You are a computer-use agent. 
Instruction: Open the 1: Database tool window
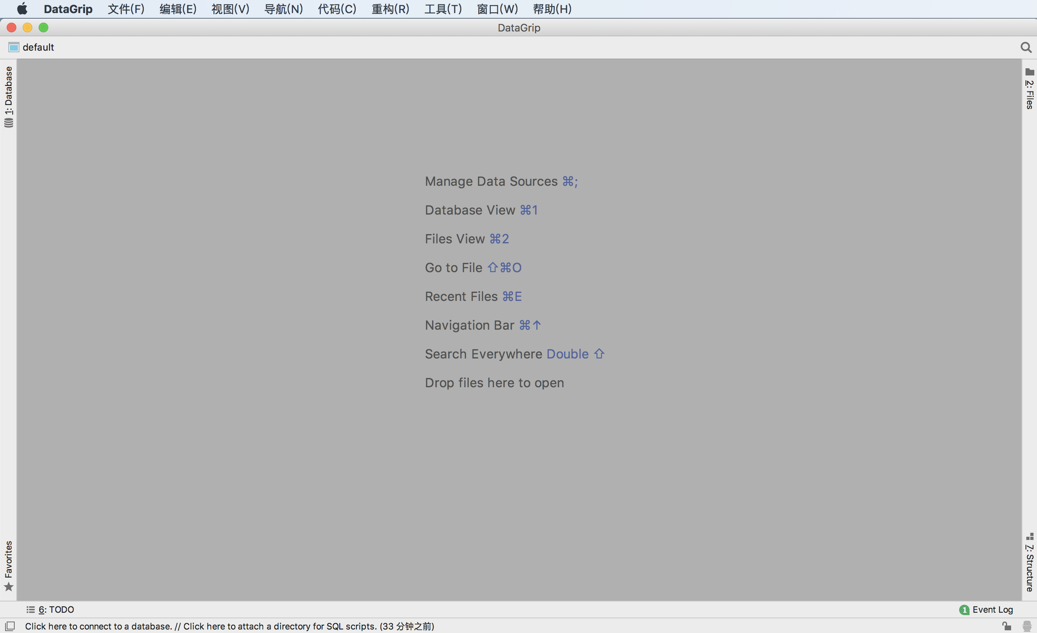pyautogui.click(x=9, y=97)
